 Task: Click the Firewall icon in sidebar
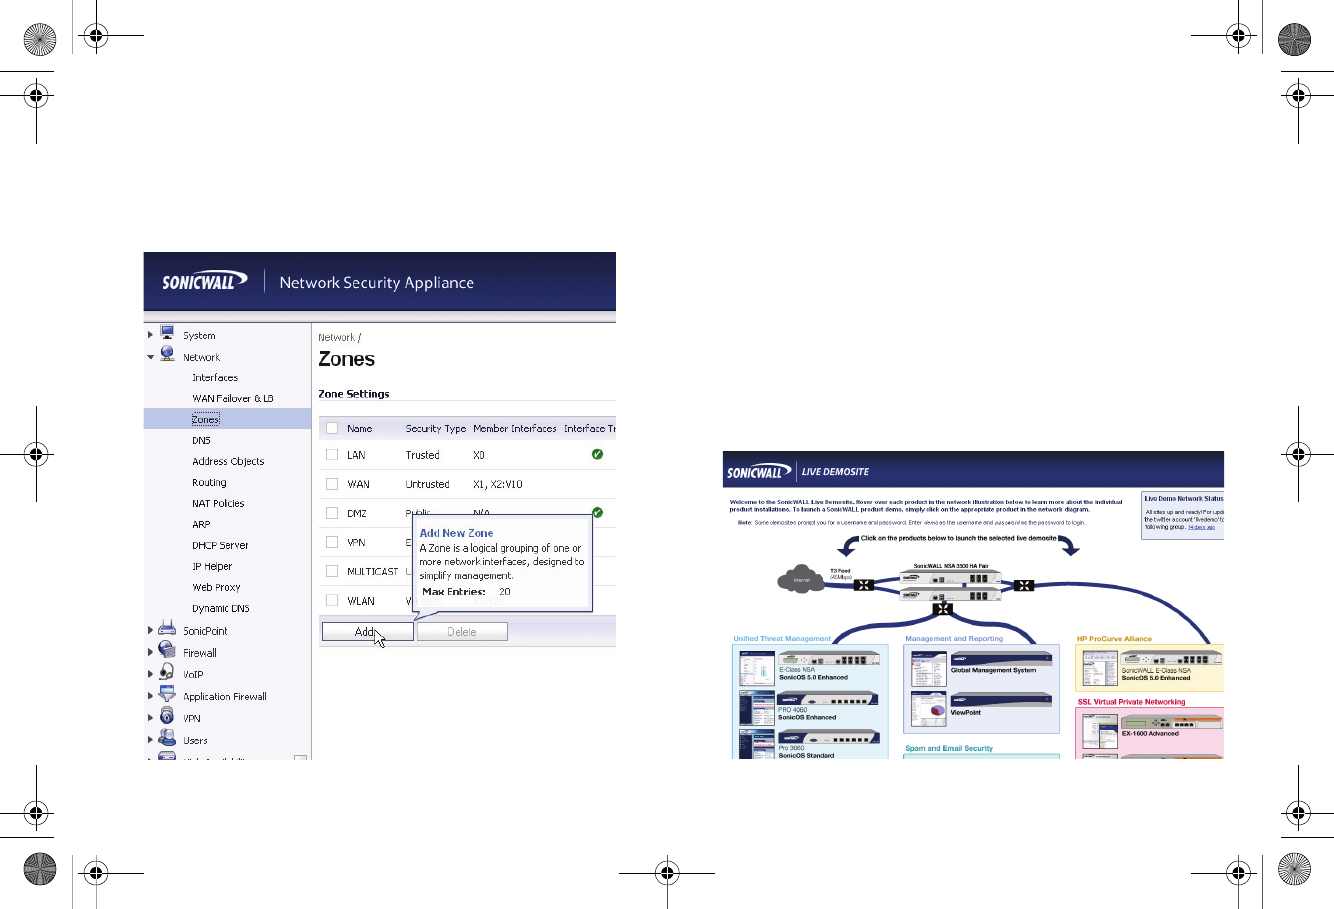click(167, 651)
